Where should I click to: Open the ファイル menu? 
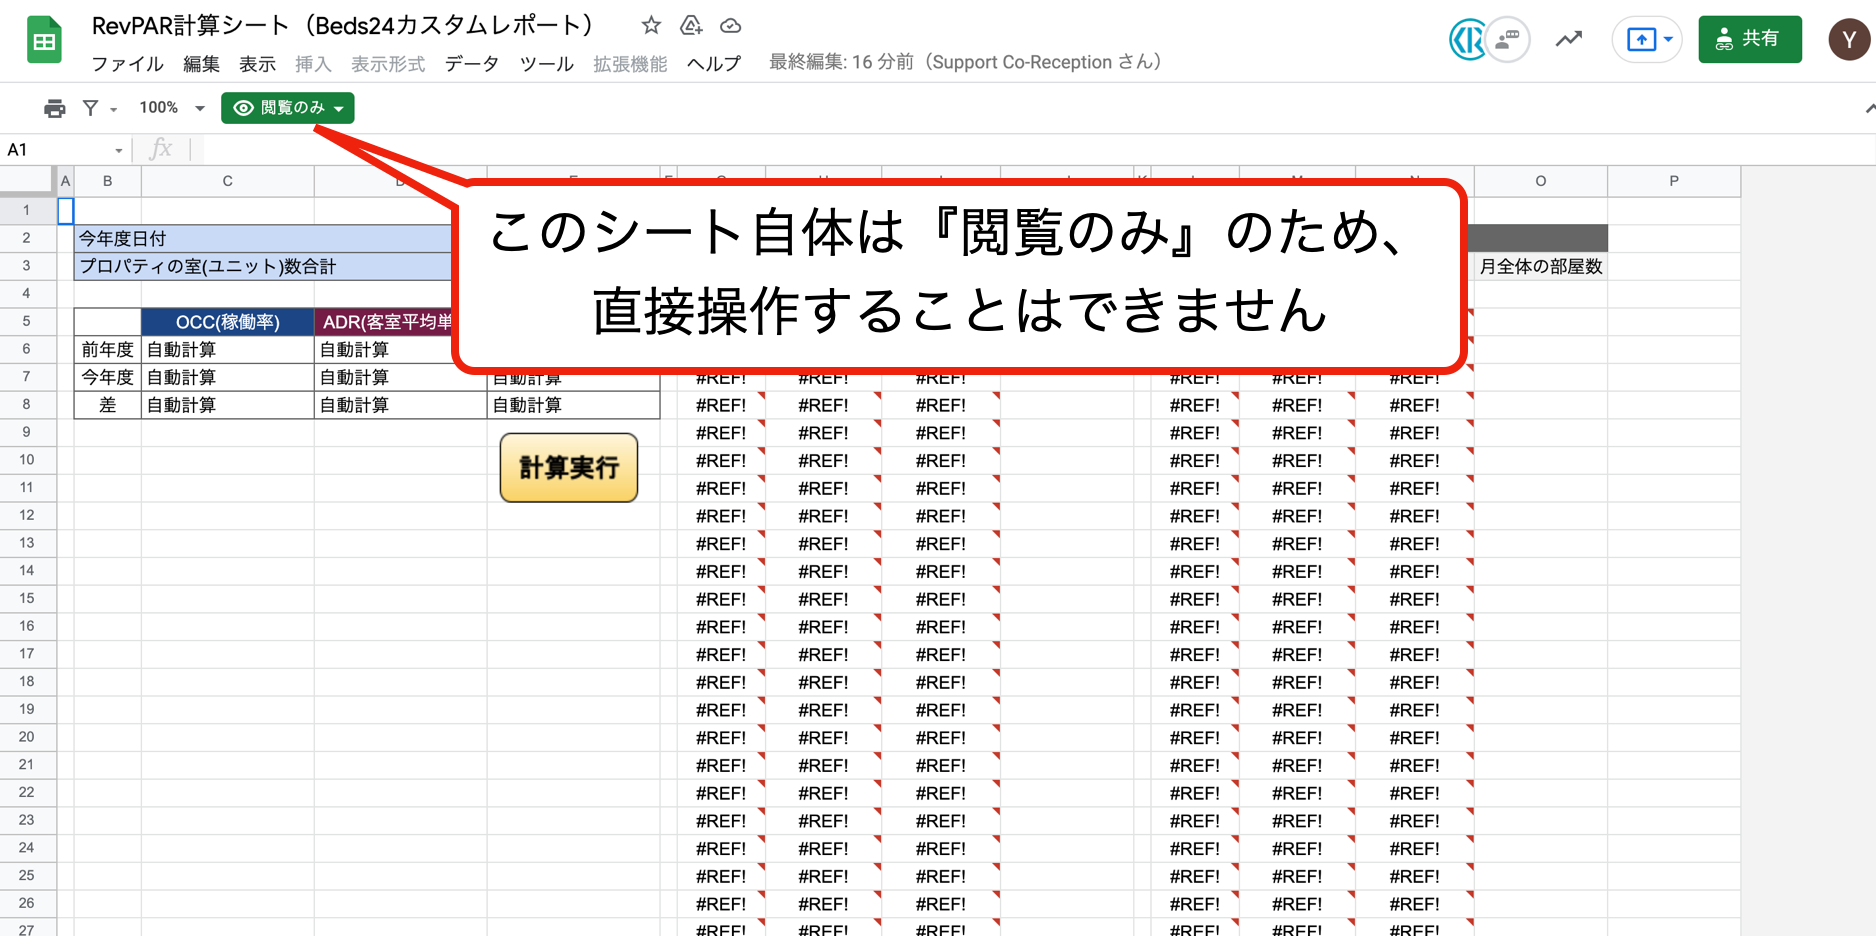tap(127, 64)
